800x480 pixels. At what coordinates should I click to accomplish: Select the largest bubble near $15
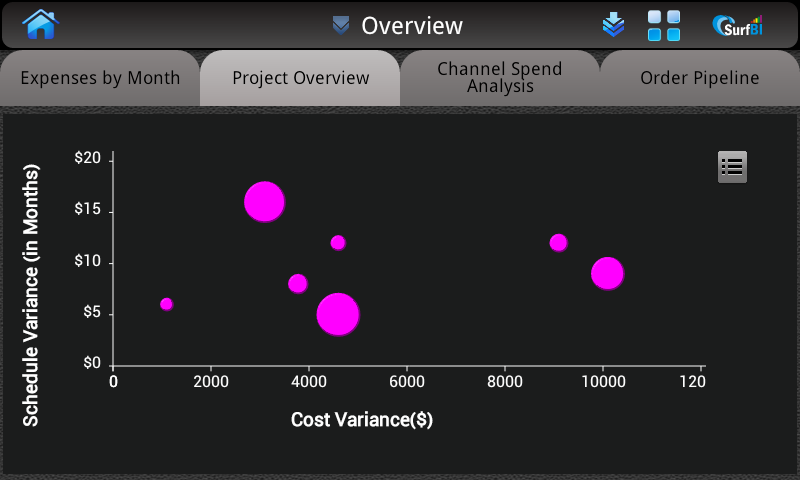point(264,202)
